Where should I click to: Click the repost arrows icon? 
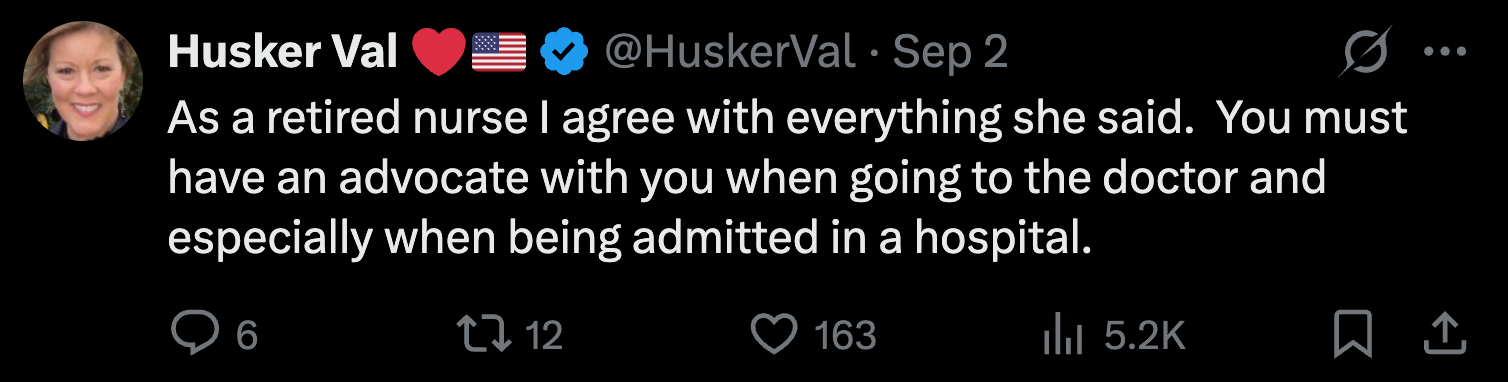click(x=483, y=335)
